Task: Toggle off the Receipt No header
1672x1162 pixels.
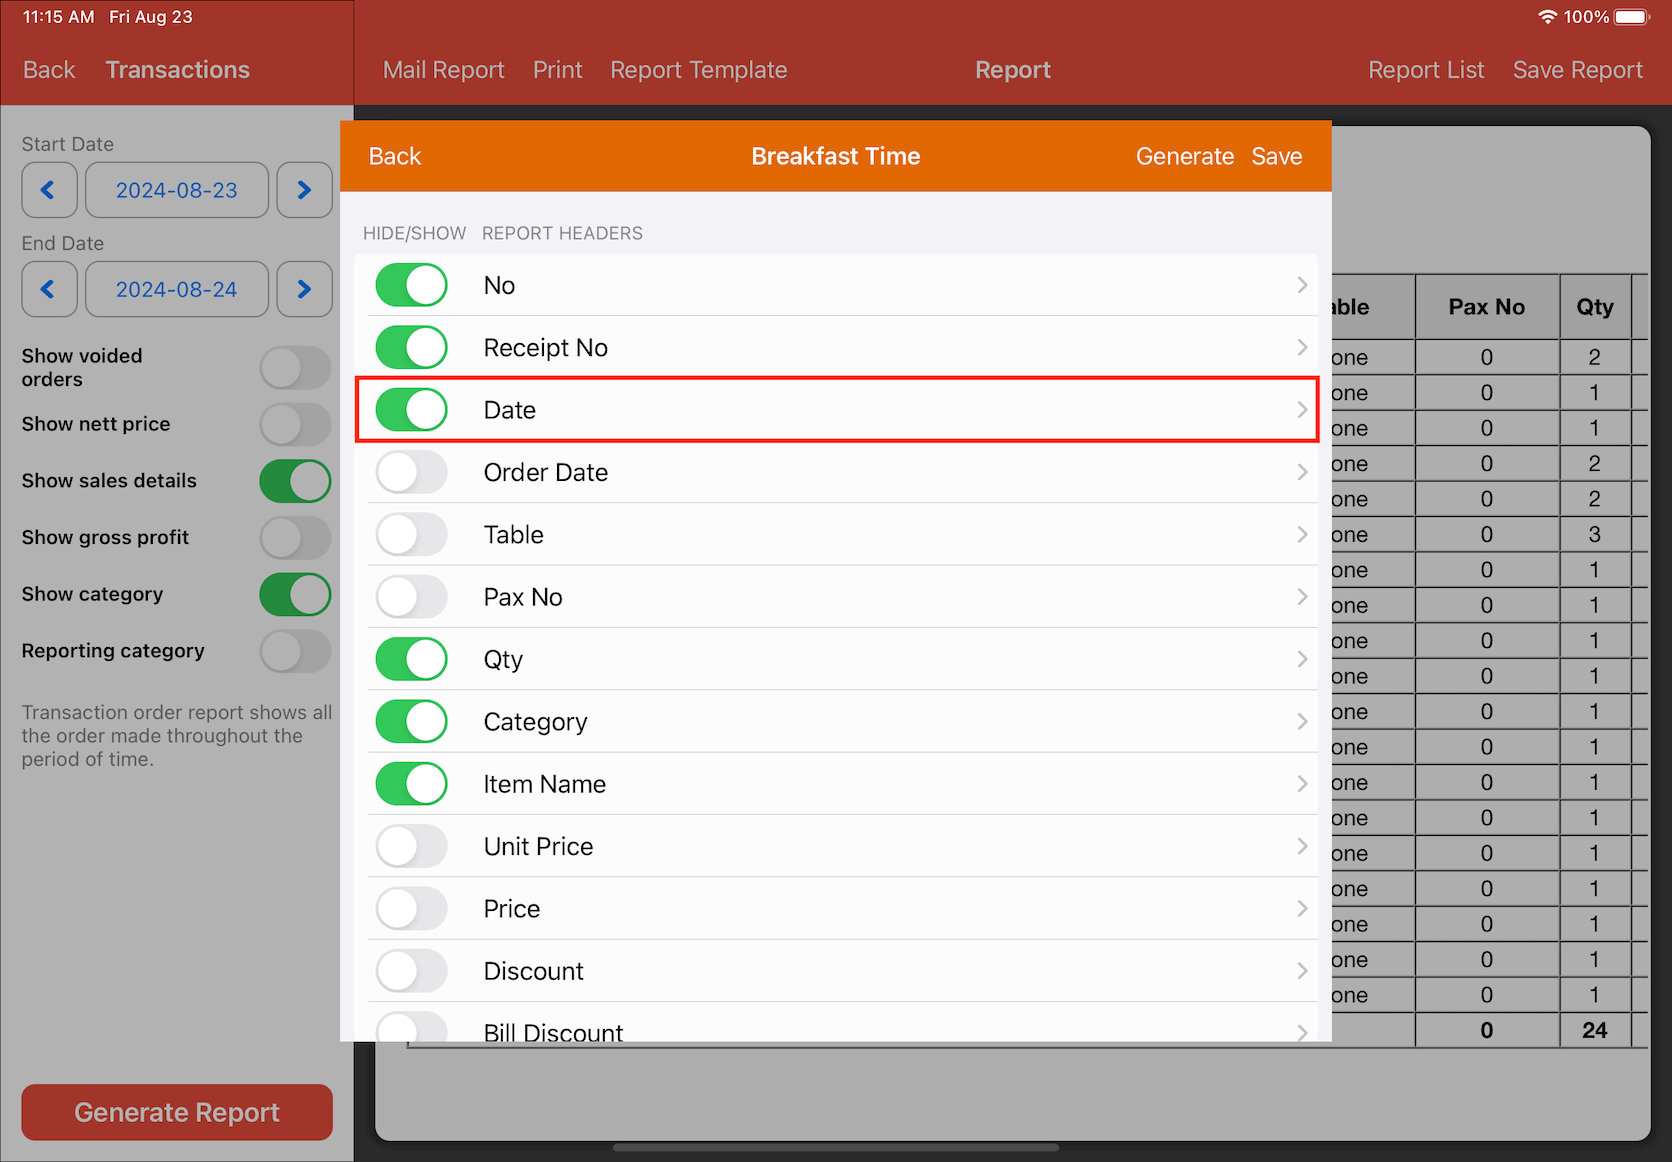Action: point(411,348)
